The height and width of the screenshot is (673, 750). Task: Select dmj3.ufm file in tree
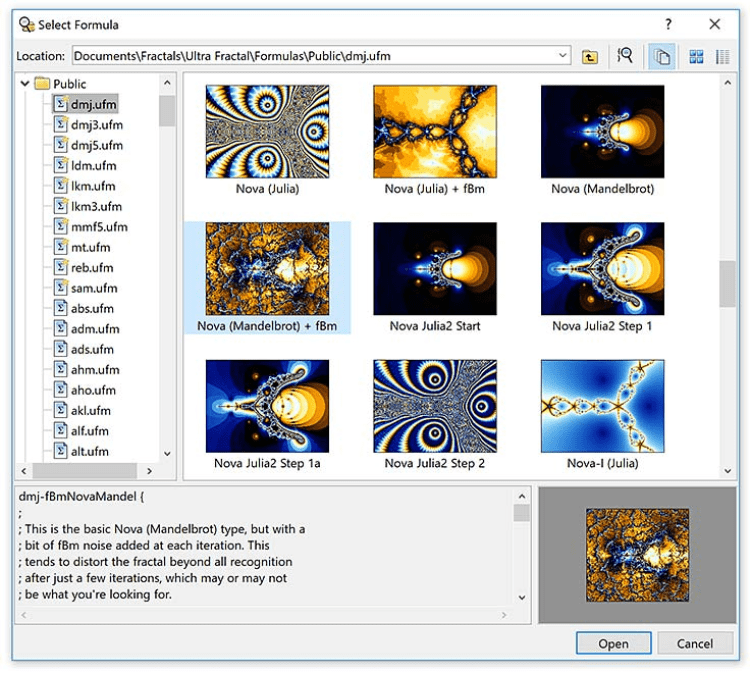coord(96,125)
